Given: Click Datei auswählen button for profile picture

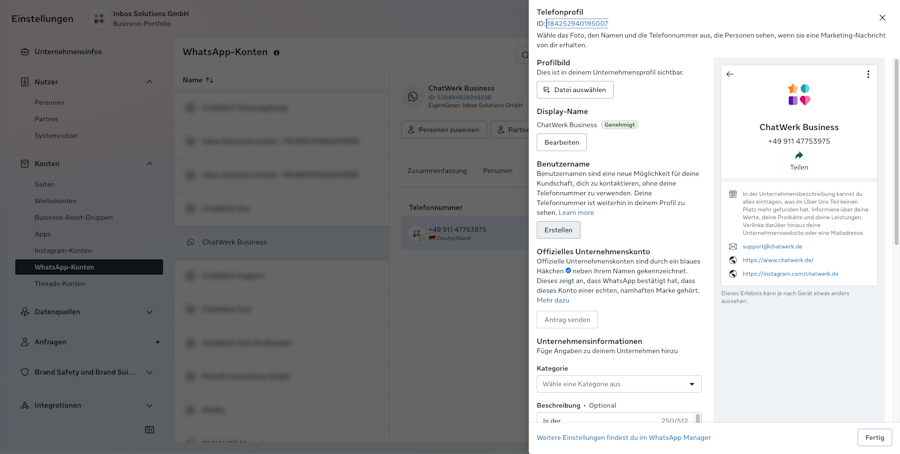Looking at the screenshot, I should [x=575, y=90].
